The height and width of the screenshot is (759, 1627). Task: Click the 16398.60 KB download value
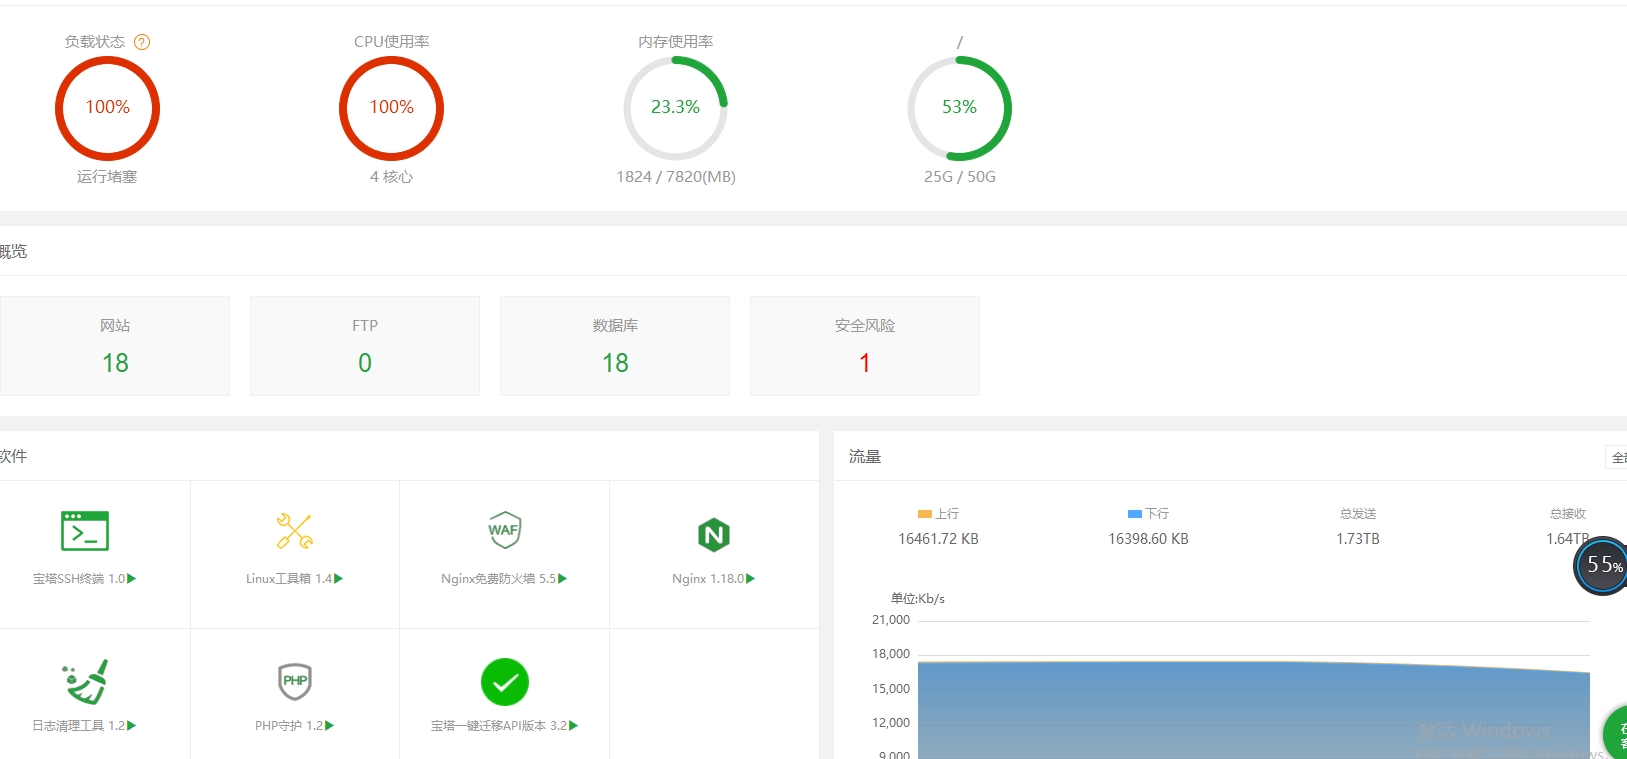click(x=1148, y=539)
